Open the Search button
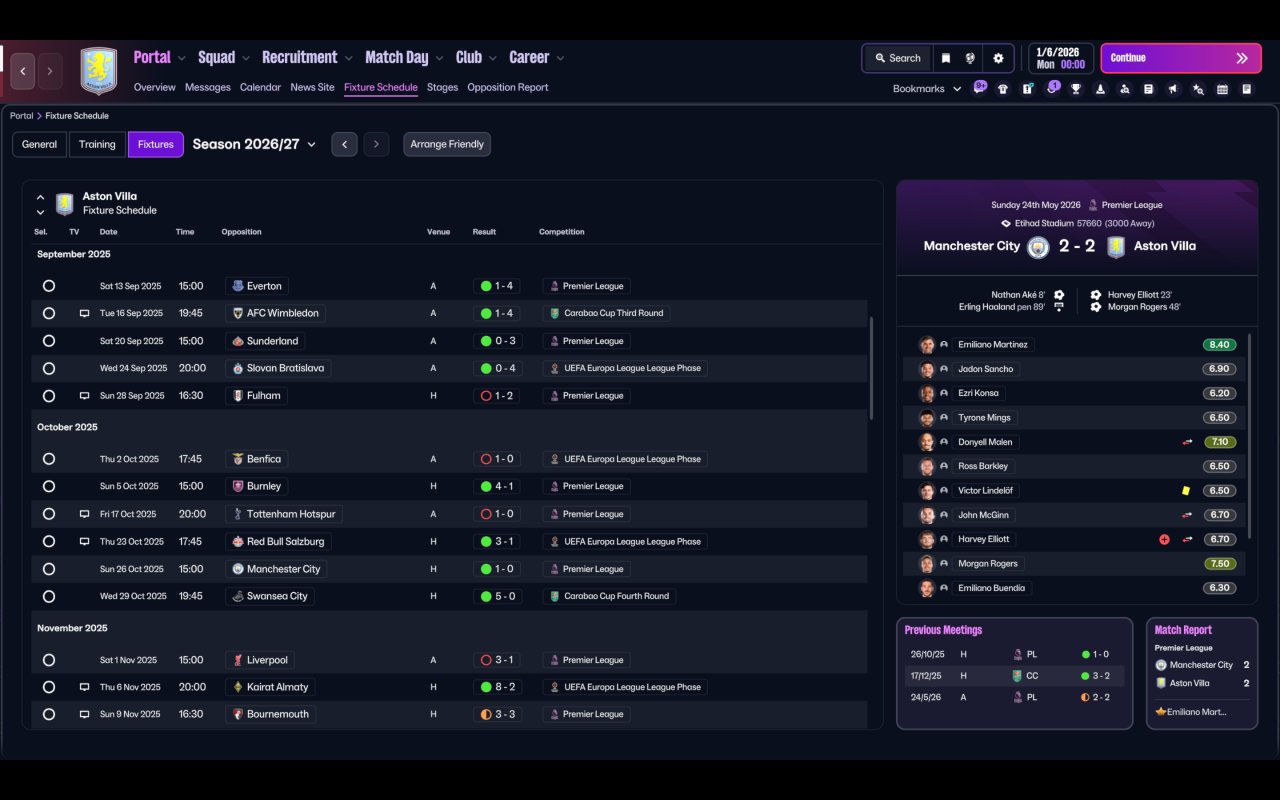1280x800 pixels. [x=897, y=58]
